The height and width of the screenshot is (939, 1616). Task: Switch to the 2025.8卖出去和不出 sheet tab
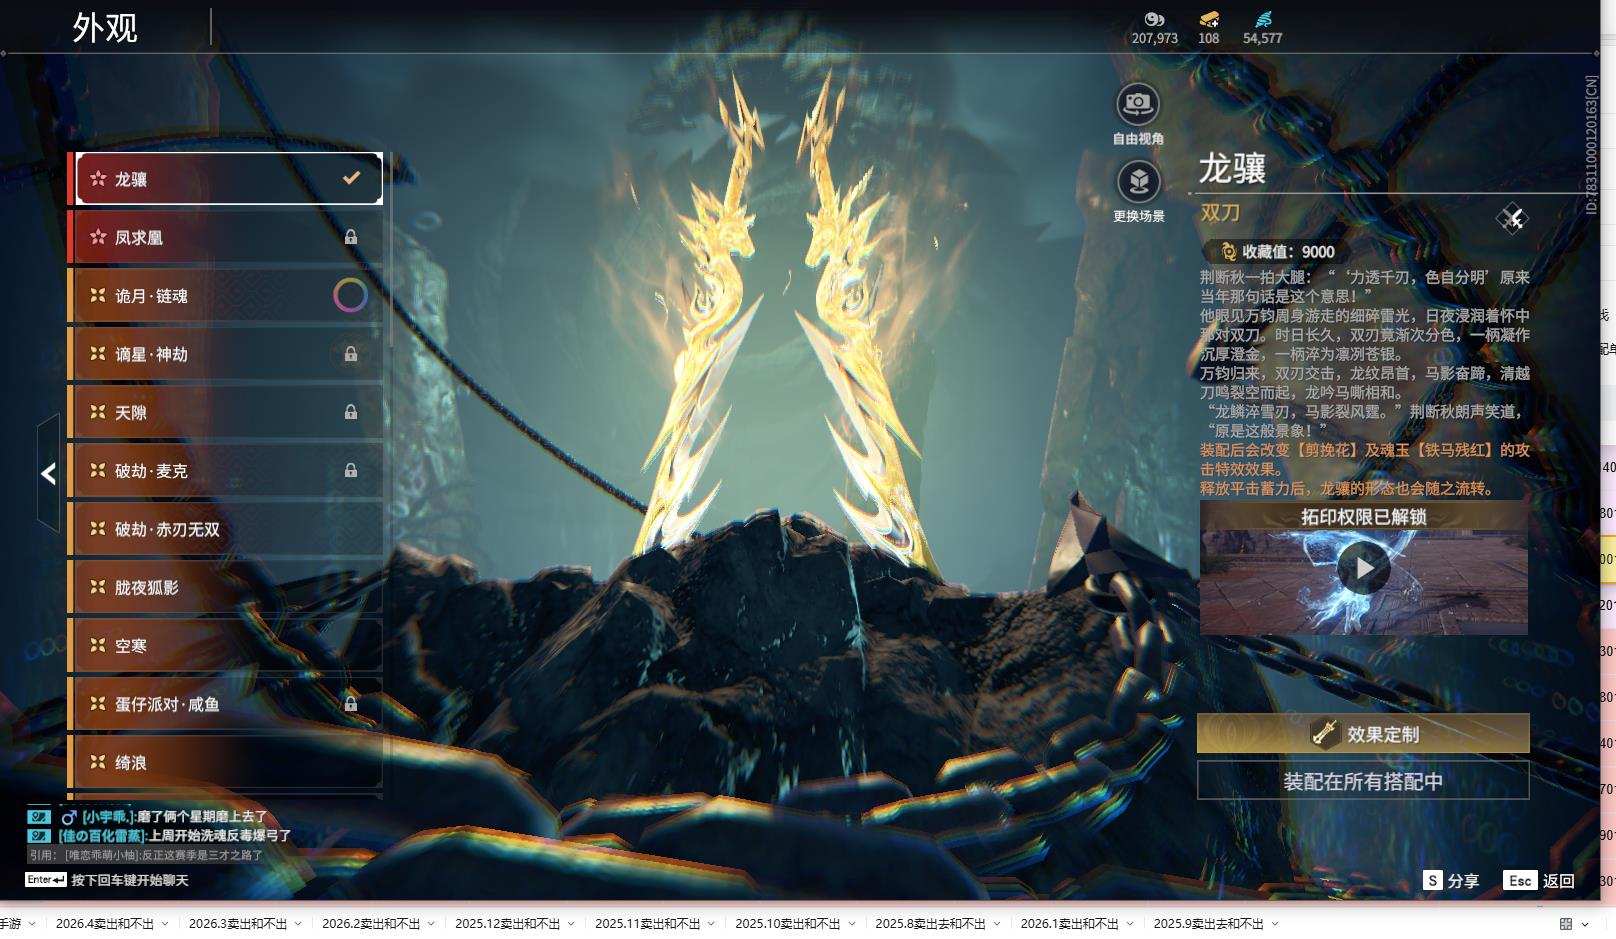coord(931,924)
